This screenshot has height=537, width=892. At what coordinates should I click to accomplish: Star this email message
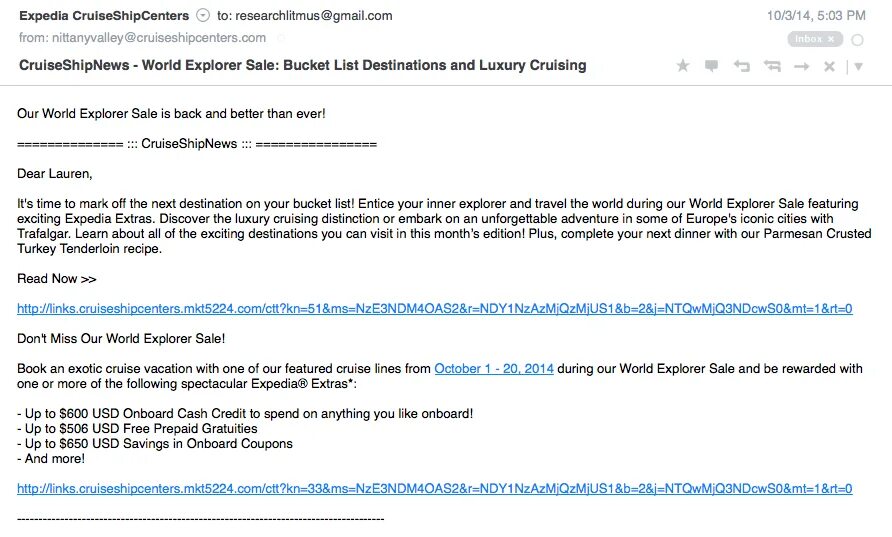683,66
